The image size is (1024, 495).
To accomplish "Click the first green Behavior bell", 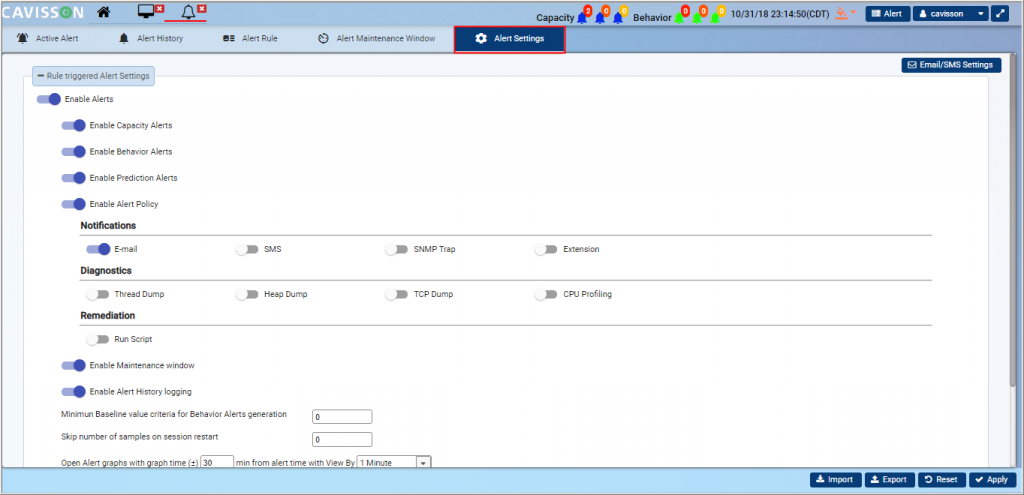I will (x=680, y=17).
